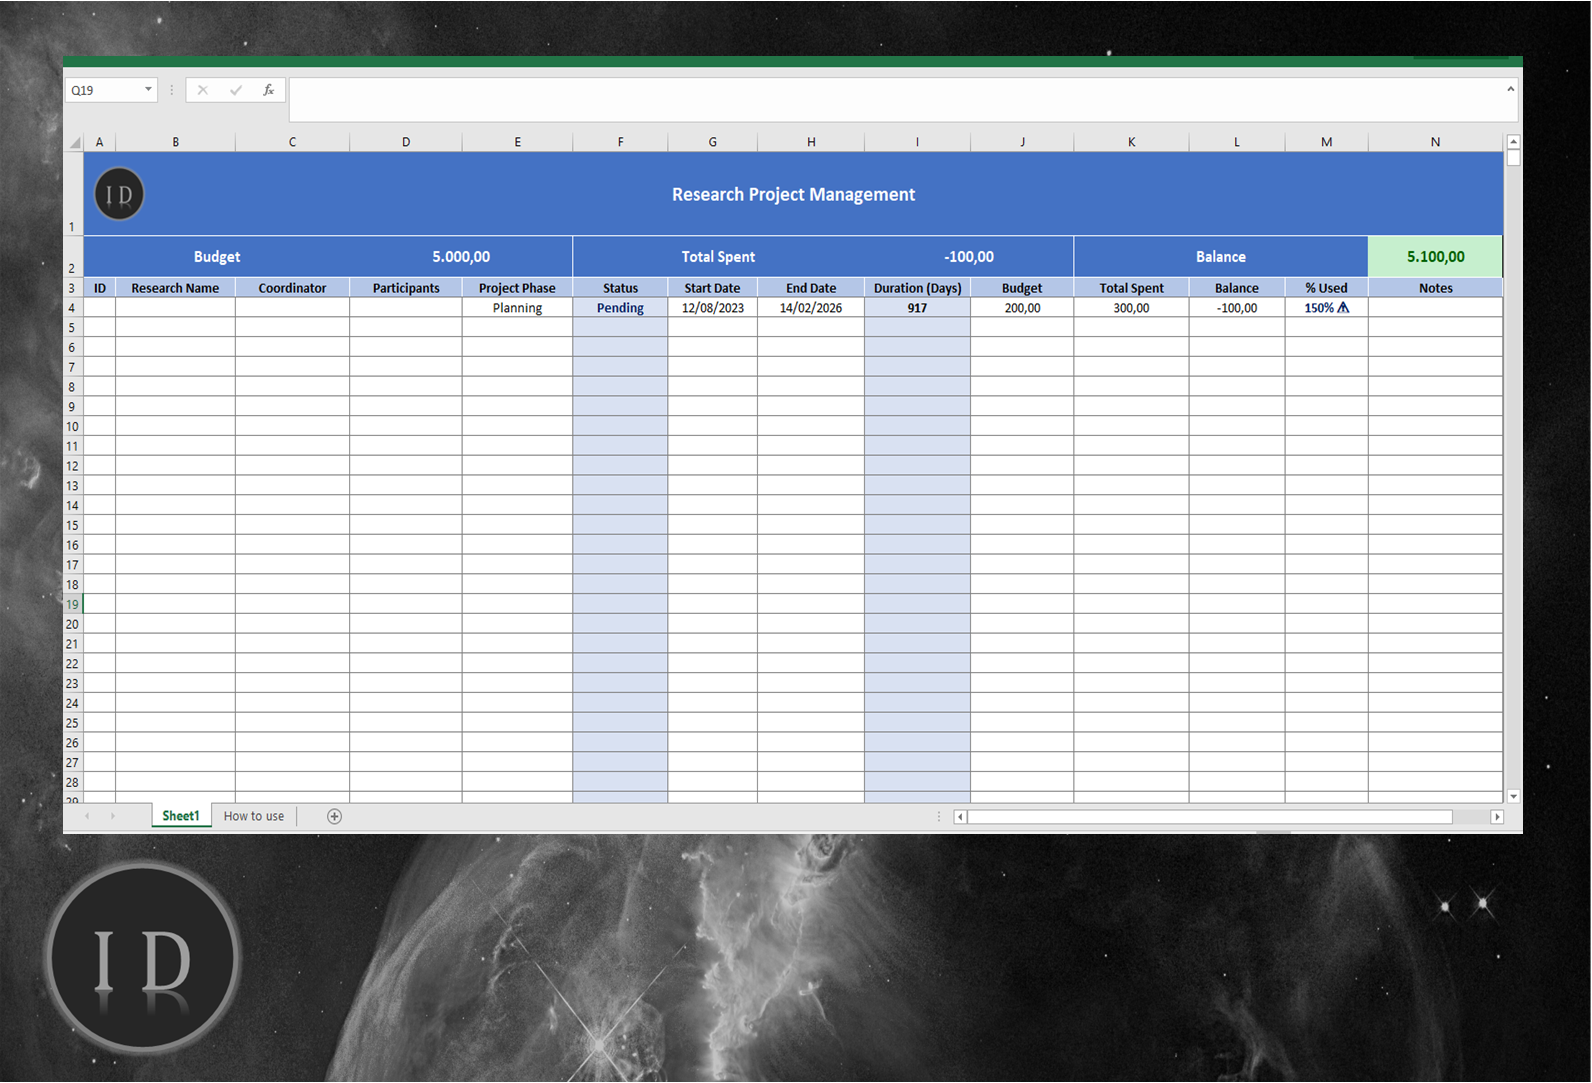1592x1083 pixels.
Task: Click the vertical scrollbar up arrow
Action: pyautogui.click(x=1514, y=142)
